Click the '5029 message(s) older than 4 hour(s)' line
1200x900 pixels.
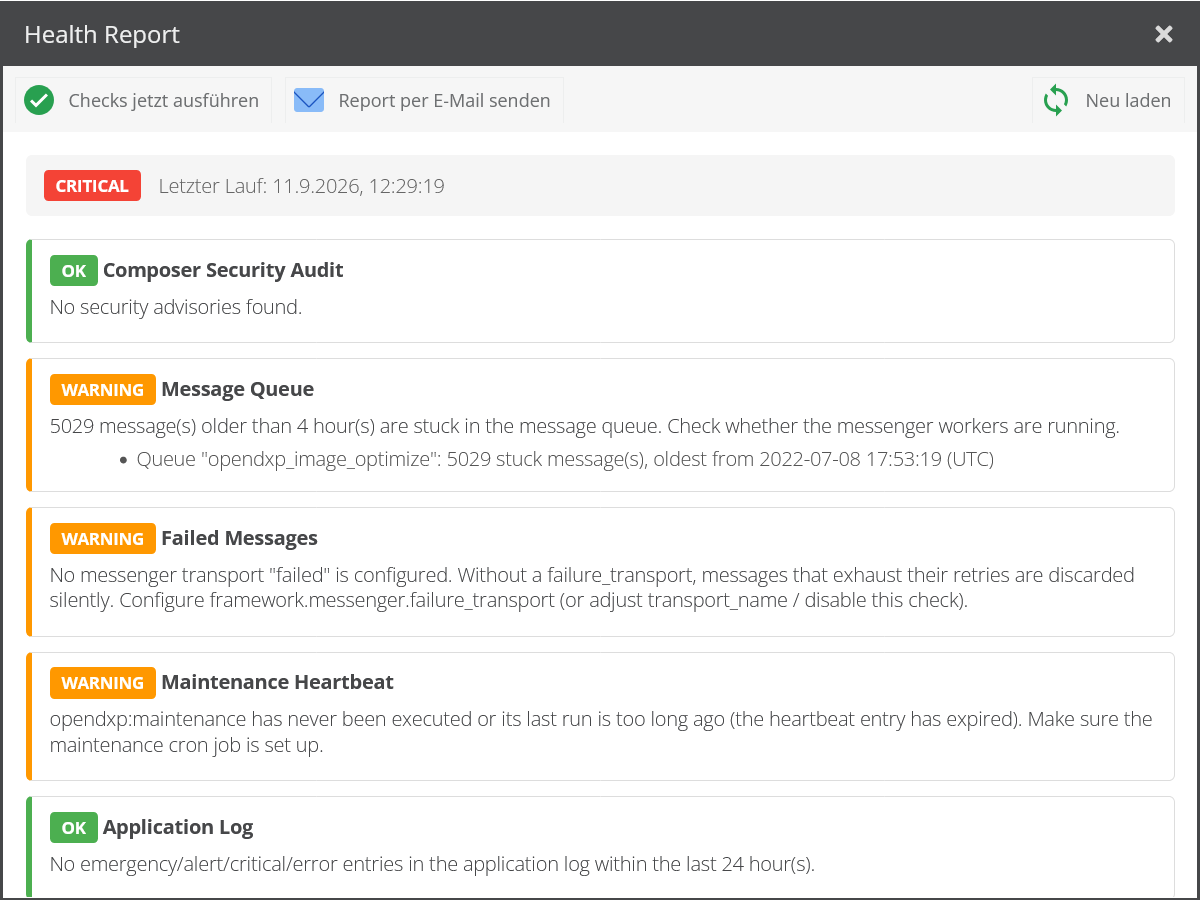click(x=584, y=426)
